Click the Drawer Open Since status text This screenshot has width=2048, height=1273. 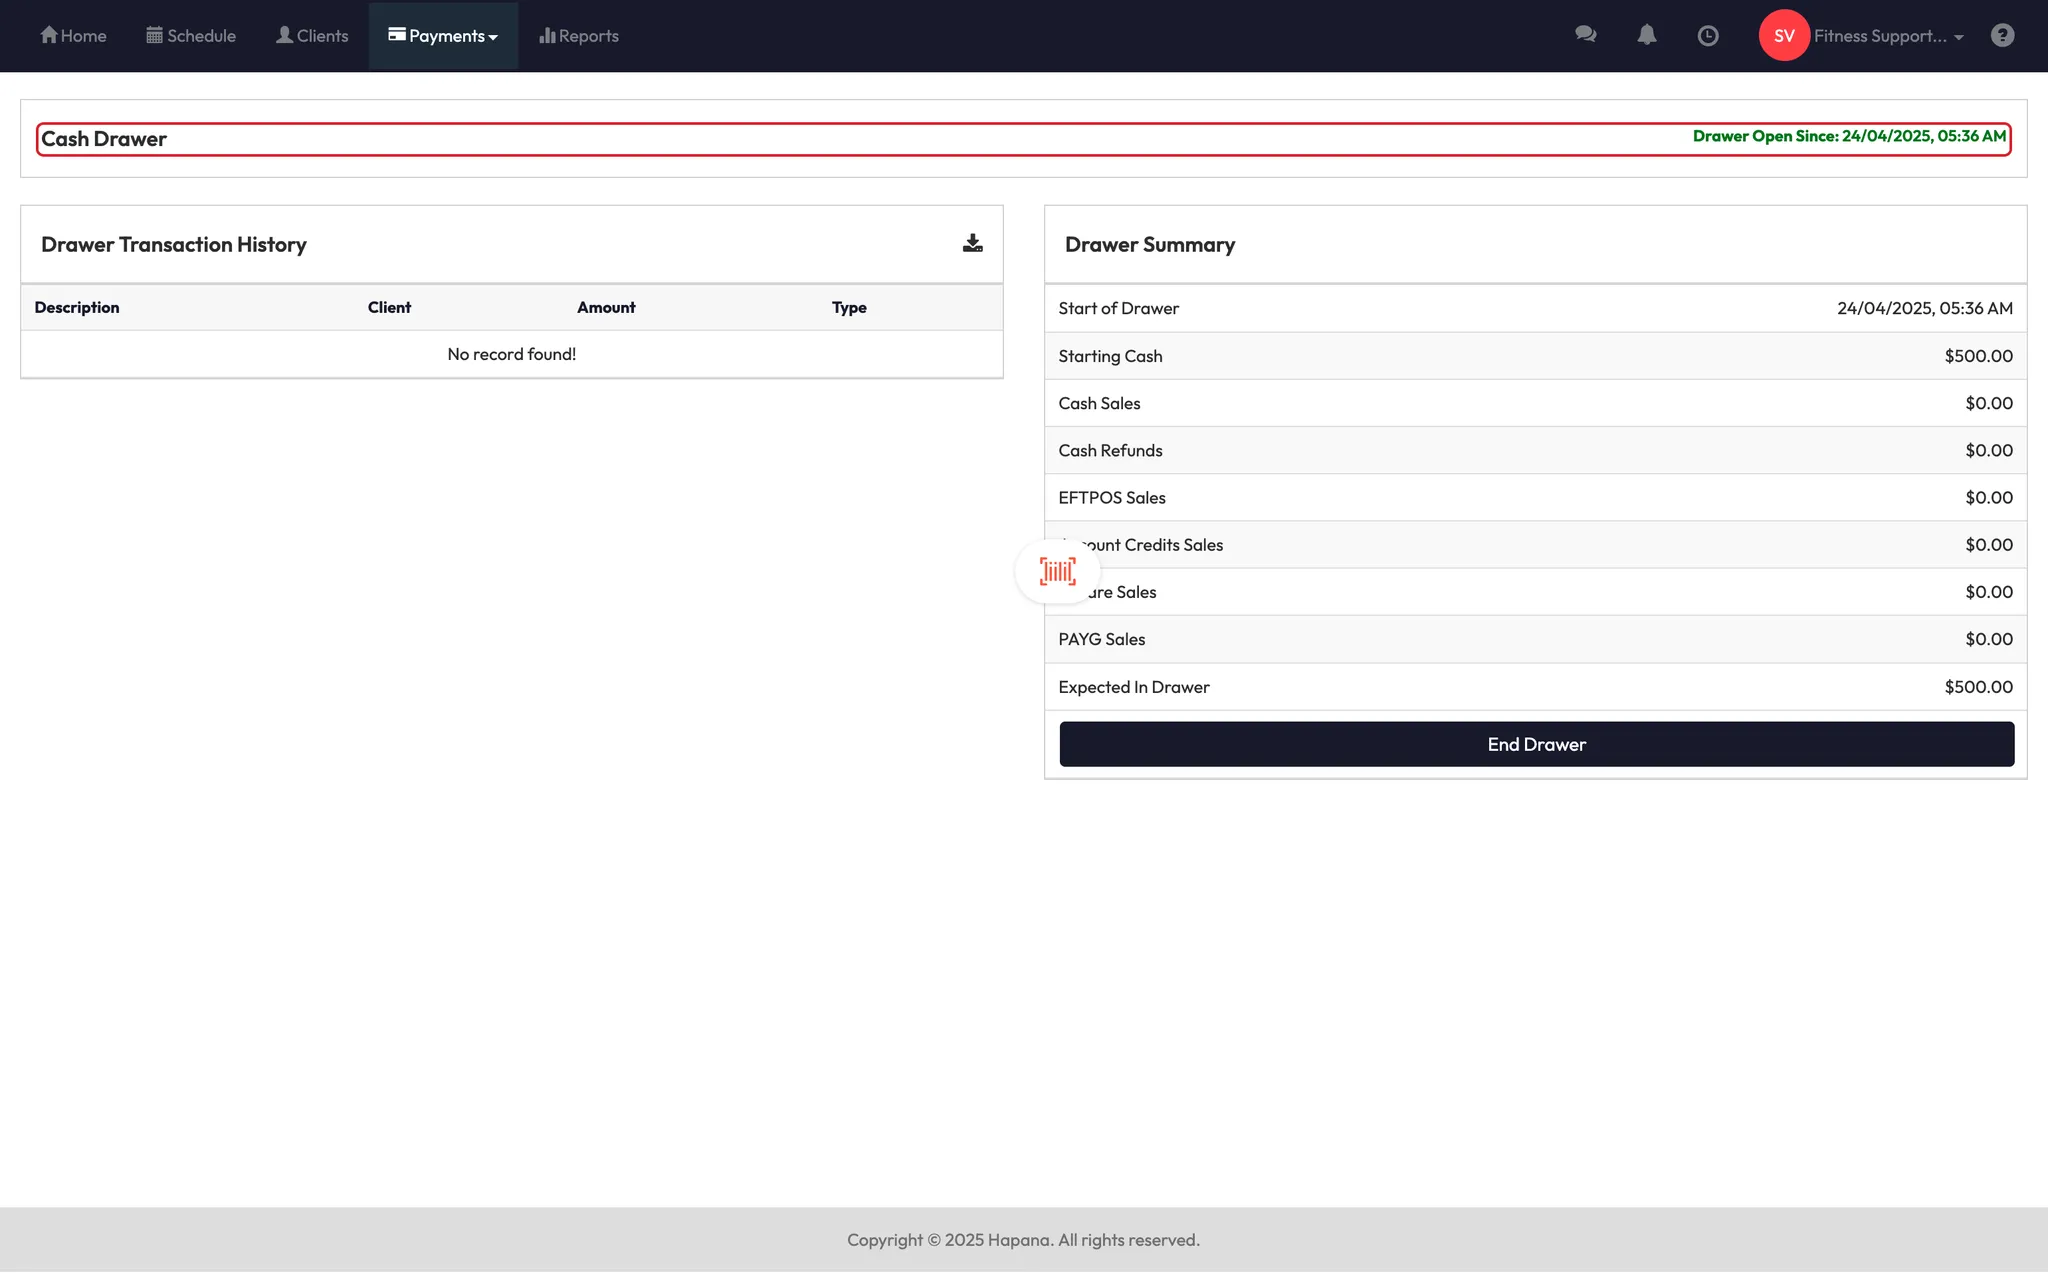[1849, 136]
